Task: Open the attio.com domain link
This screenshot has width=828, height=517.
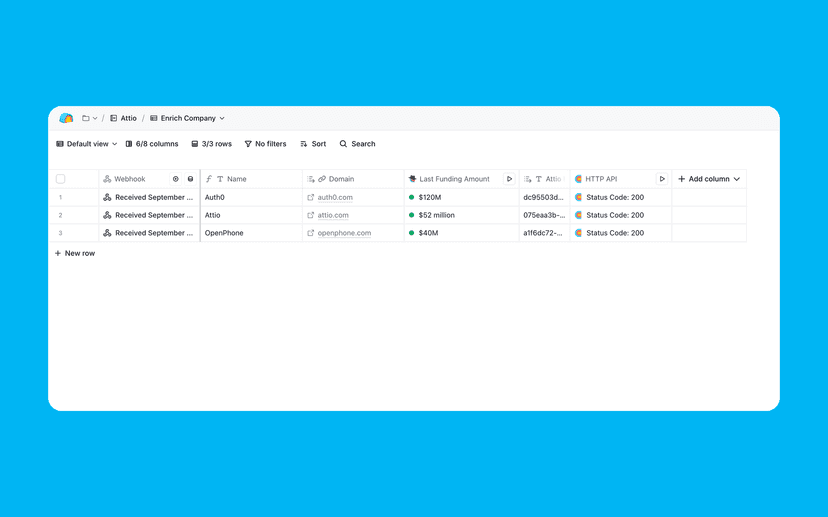Action: pos(333,215)
